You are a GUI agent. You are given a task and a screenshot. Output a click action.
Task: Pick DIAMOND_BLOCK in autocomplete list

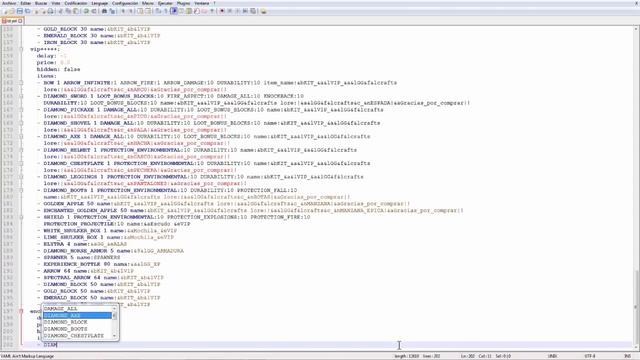tap(77, 322)
